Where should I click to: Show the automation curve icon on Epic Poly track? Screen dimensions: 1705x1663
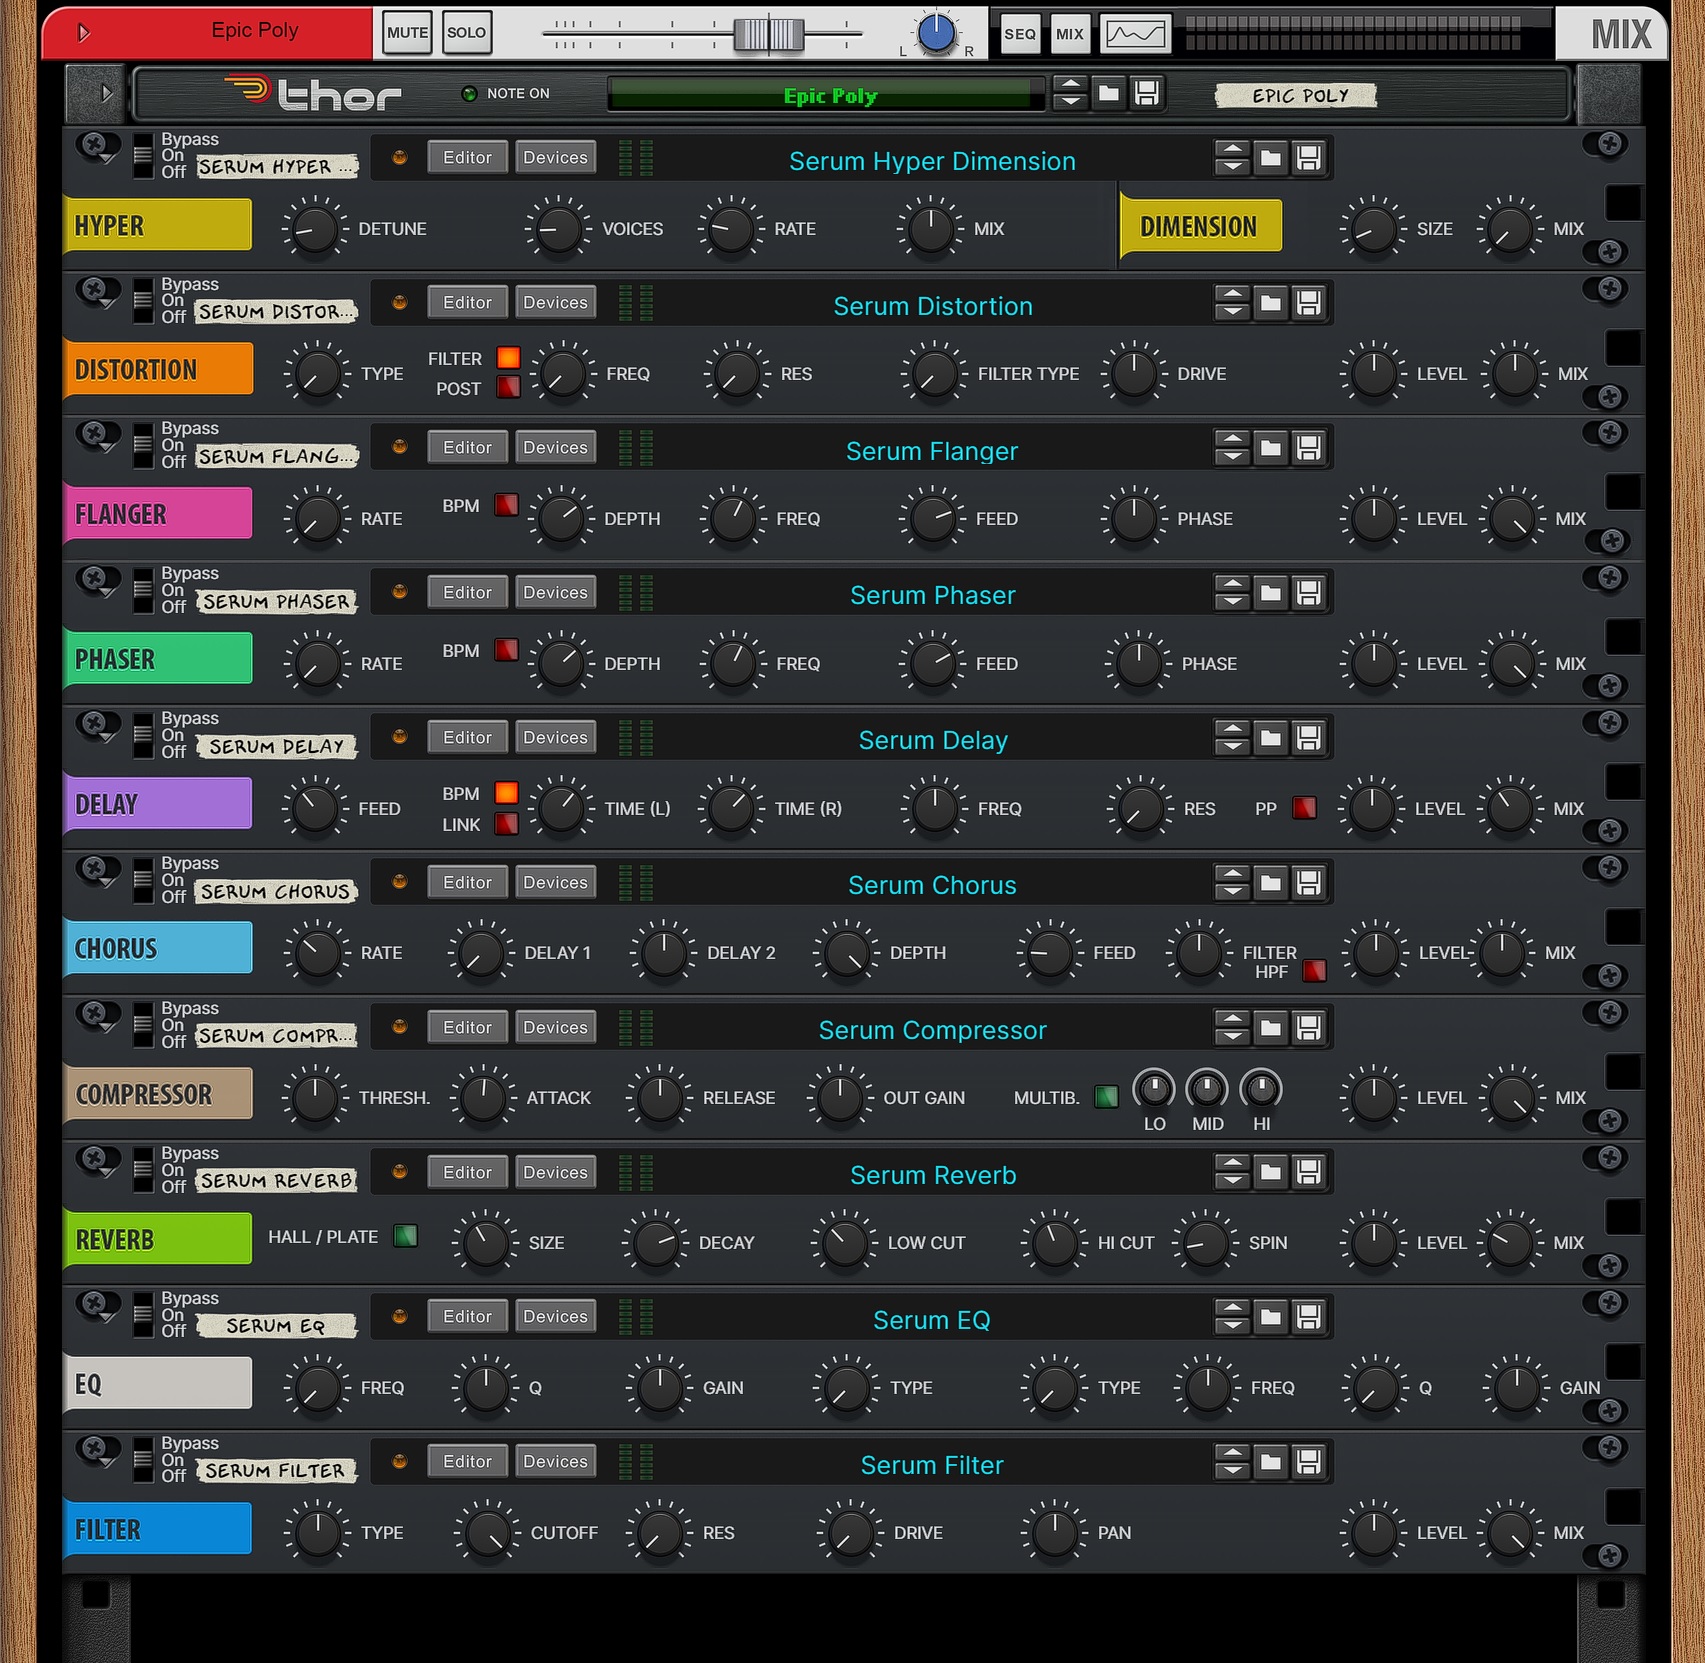click(x=1135, y=33)
